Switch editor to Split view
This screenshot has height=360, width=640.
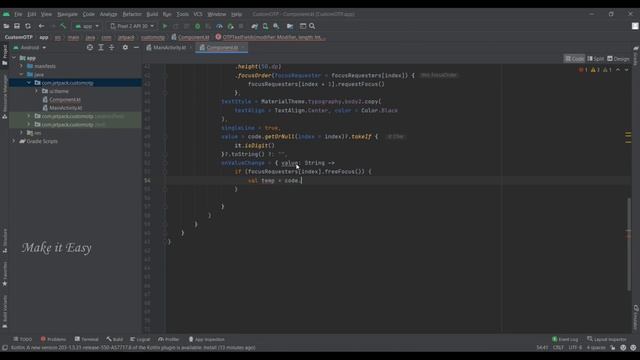coord(596,59)
